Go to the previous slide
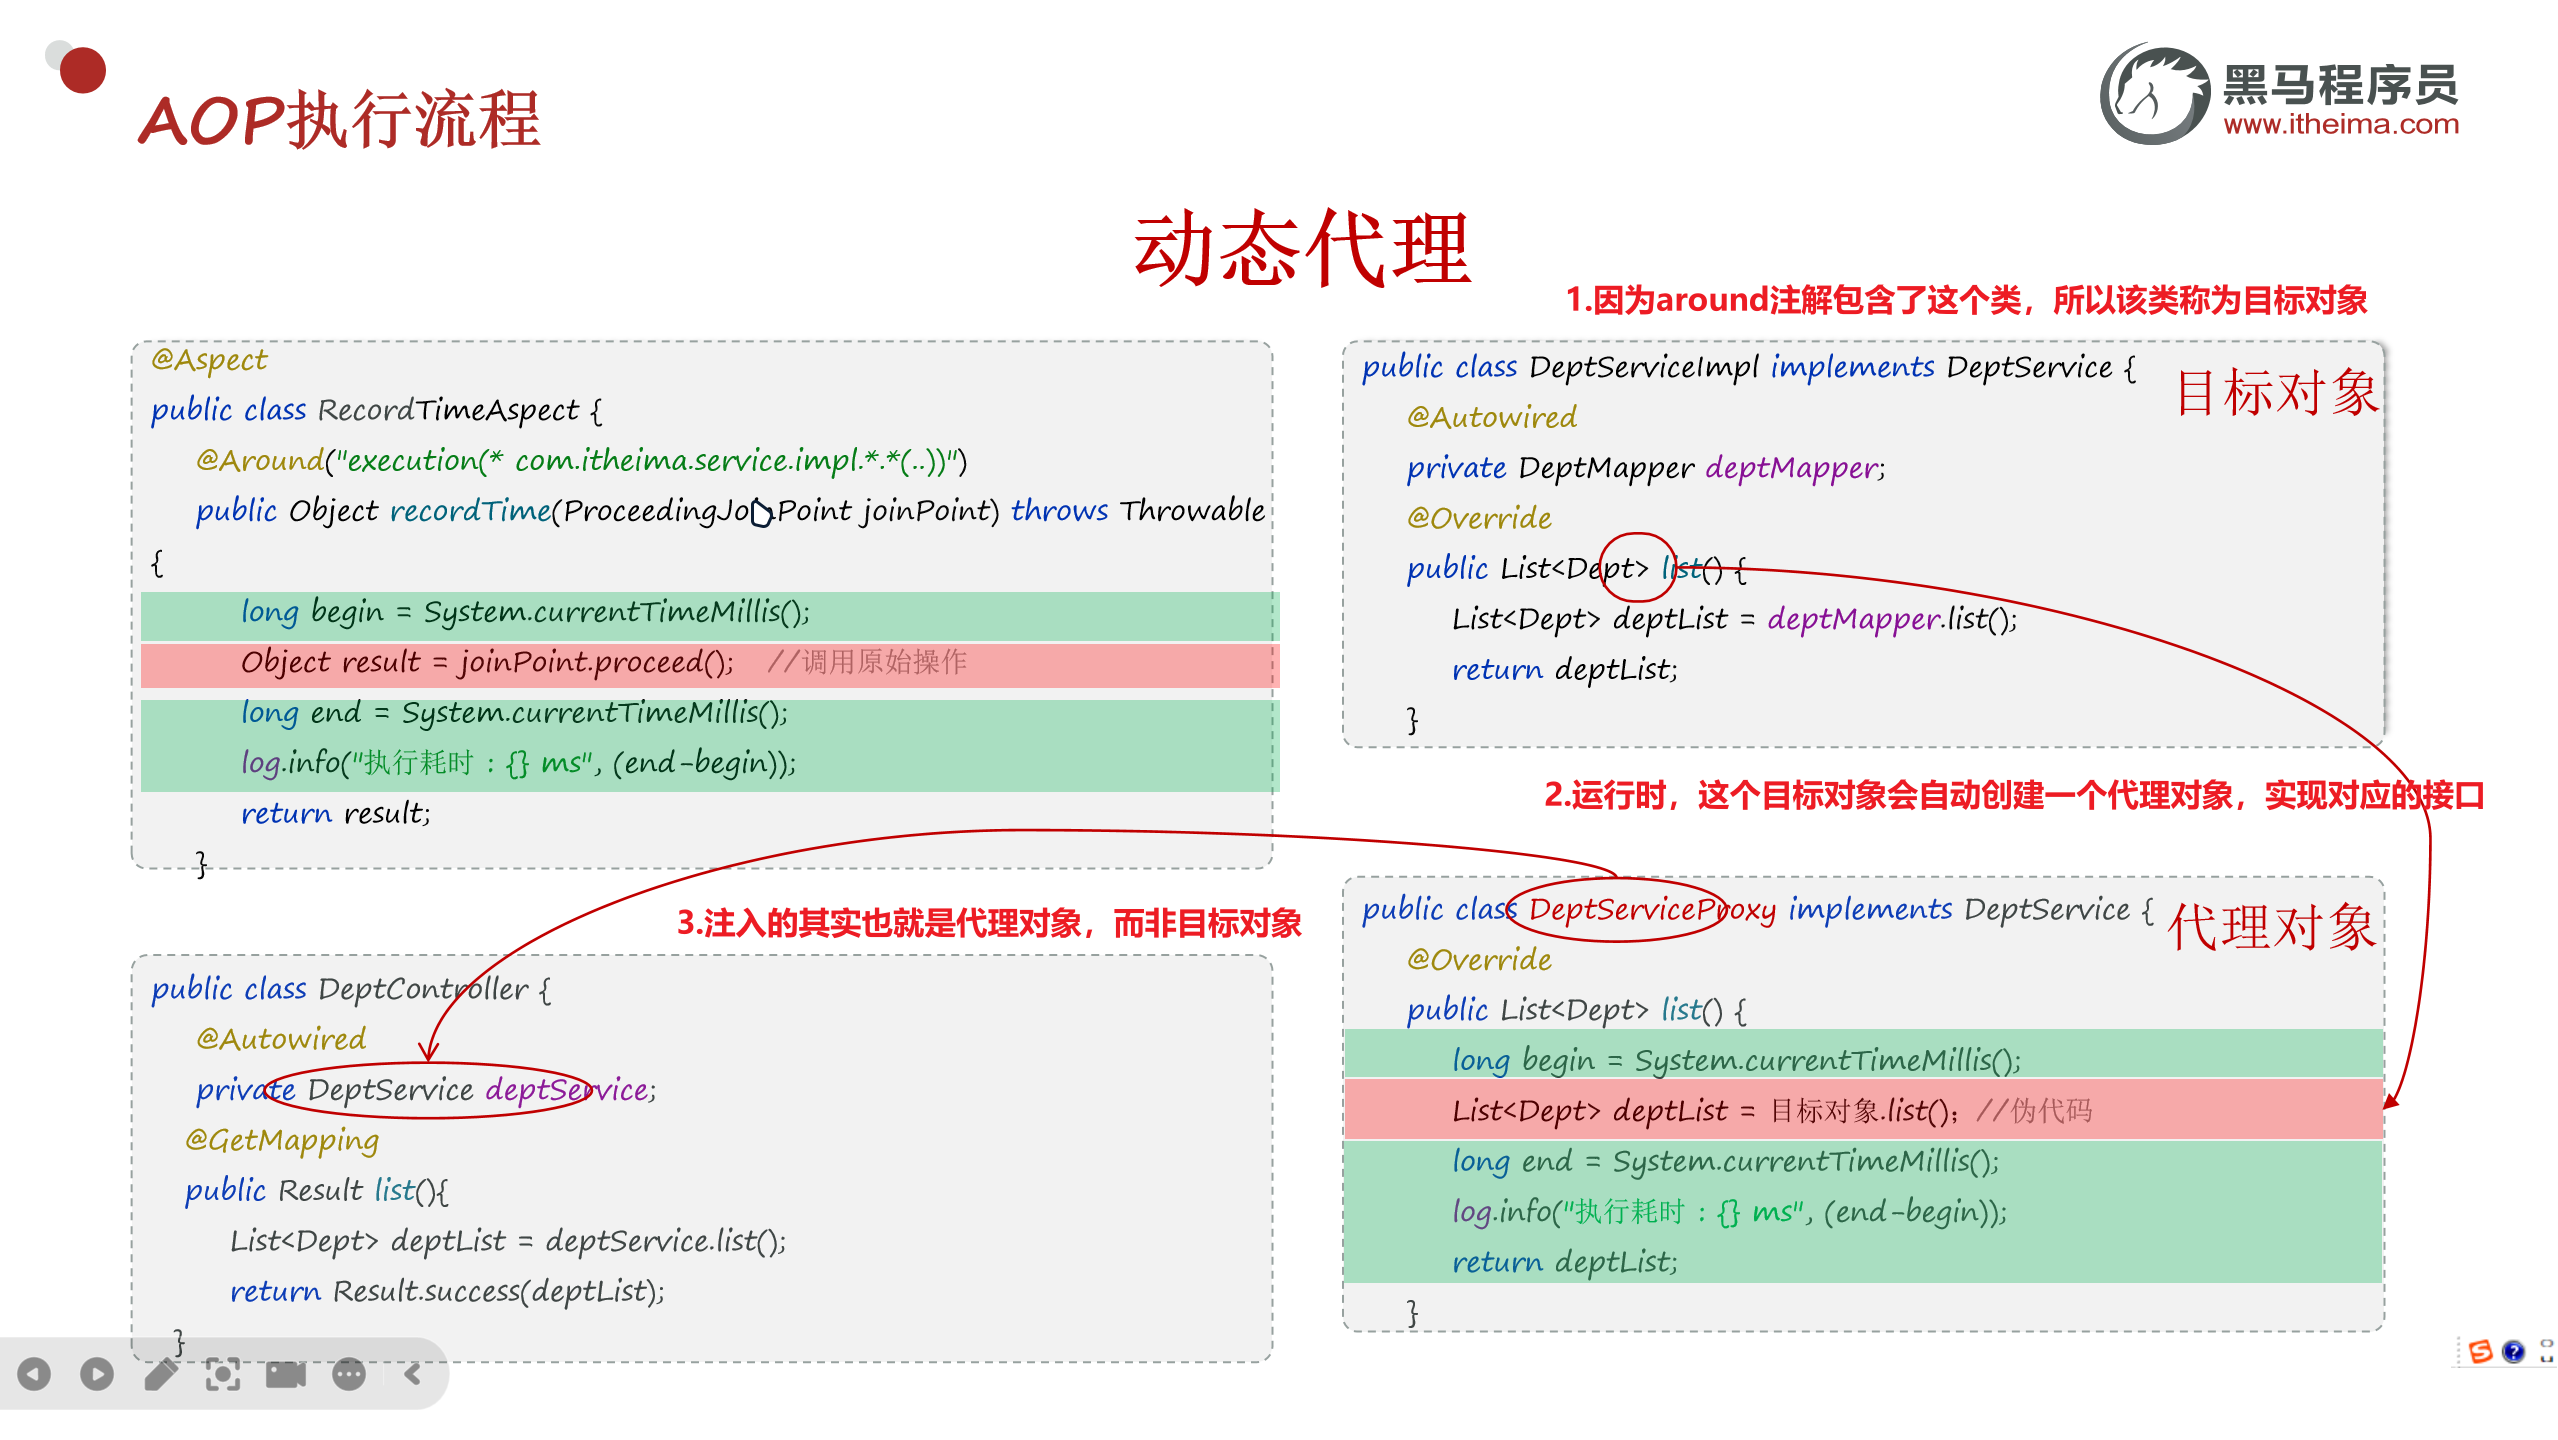 [x=34, y=1374]
